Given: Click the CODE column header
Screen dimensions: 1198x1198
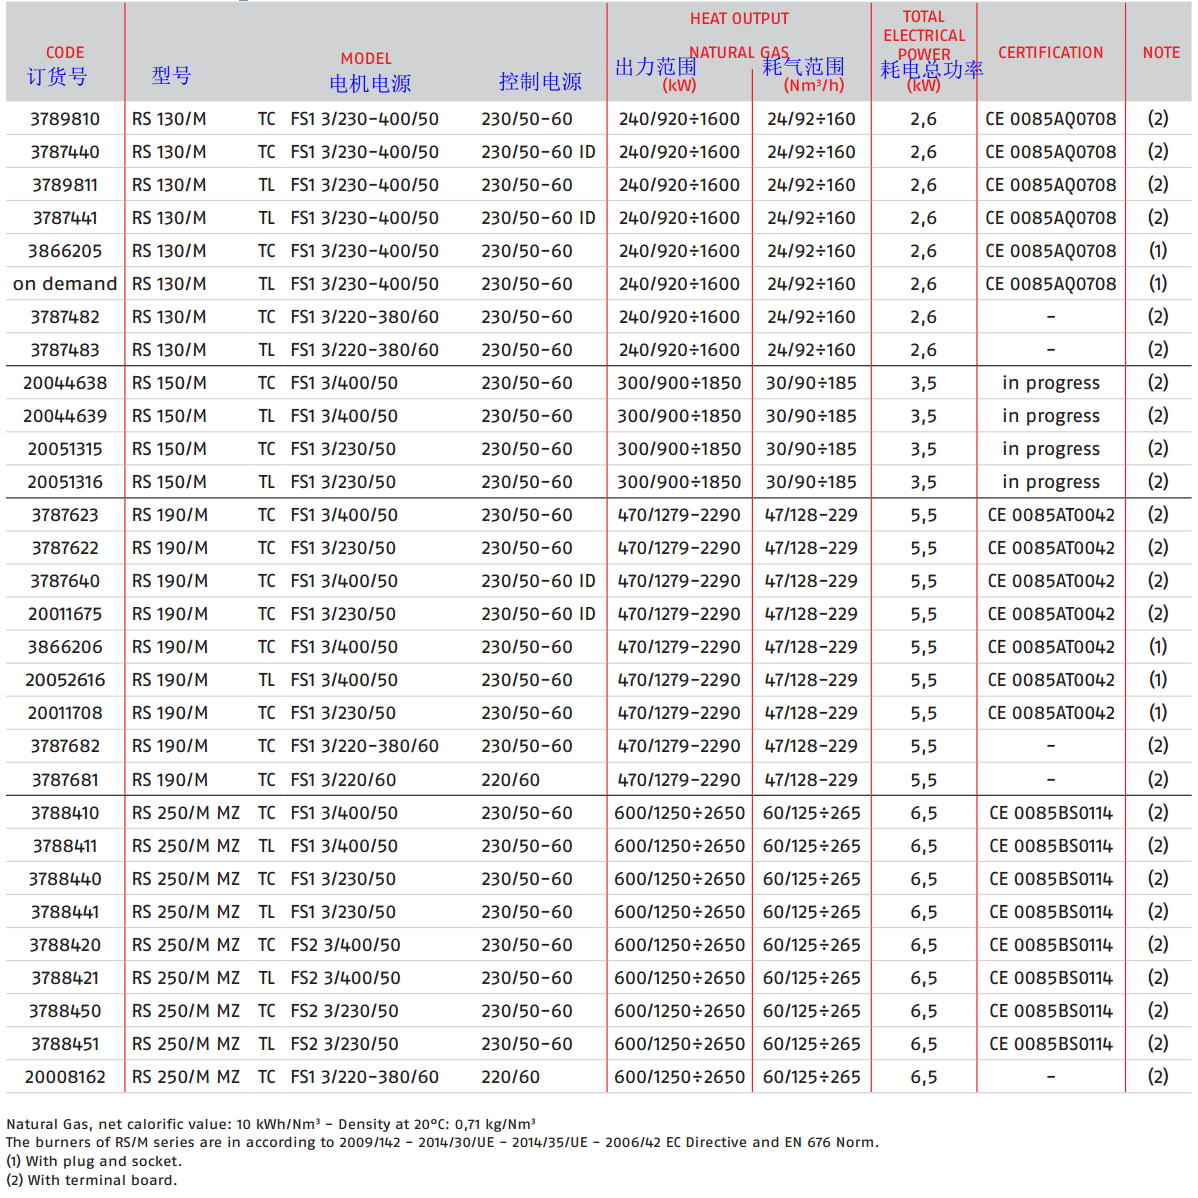Looking at the screenshot, I should click(65, 53).
